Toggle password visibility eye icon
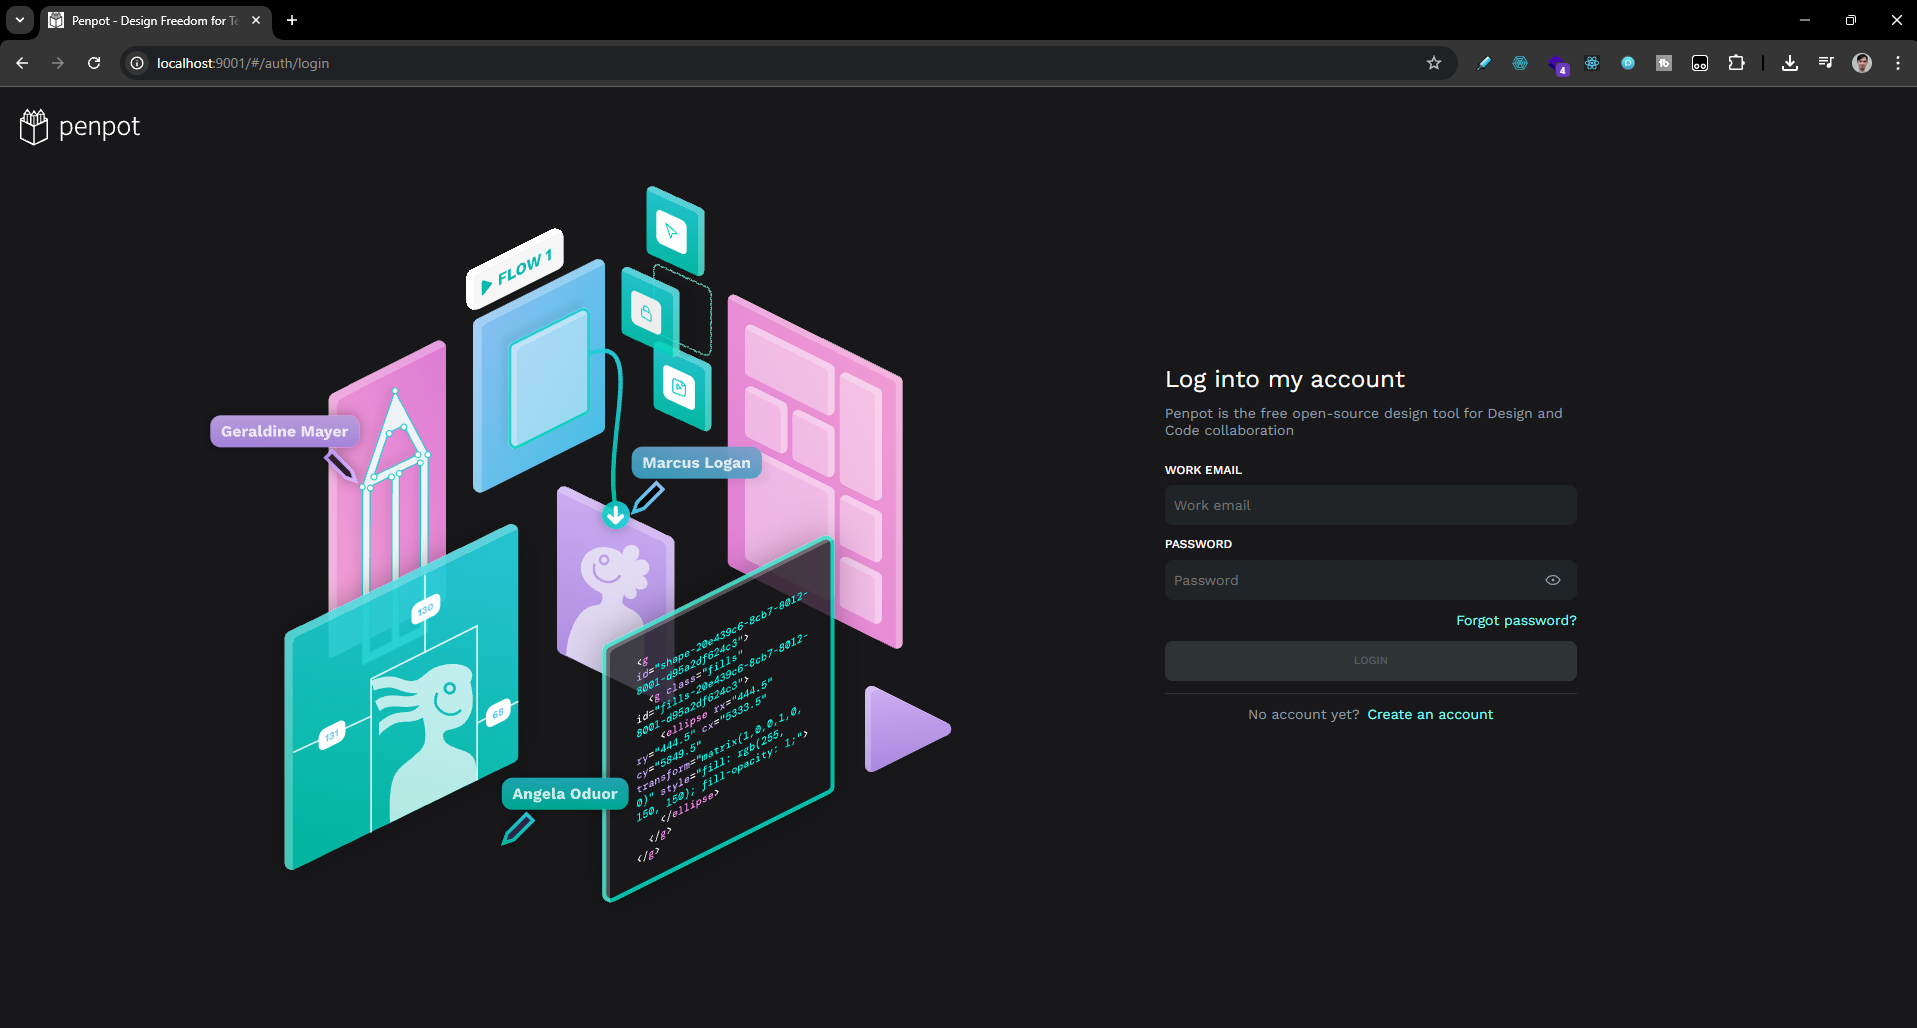The height and width of the screenshot is (1028, 1917). pos(1552,580)
